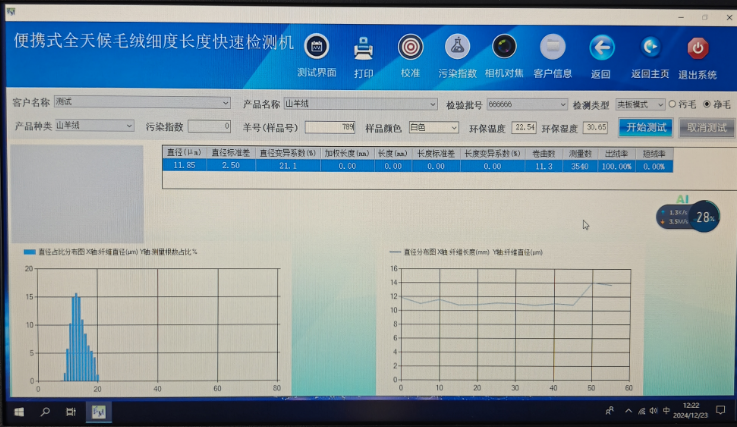This screenshot has height=427, width=737.
Task: Open the 校准 calibration target icon
Action: point(410,47)
